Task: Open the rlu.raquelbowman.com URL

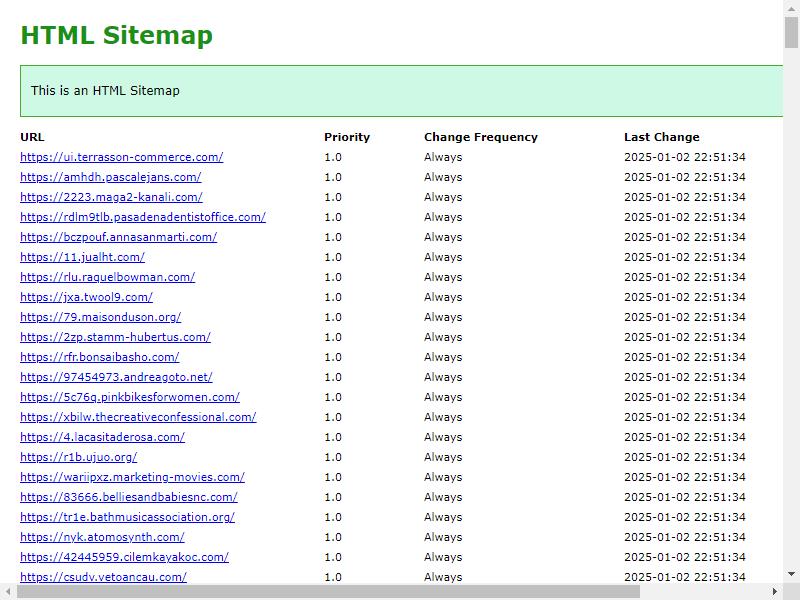Action: point(108,277)
